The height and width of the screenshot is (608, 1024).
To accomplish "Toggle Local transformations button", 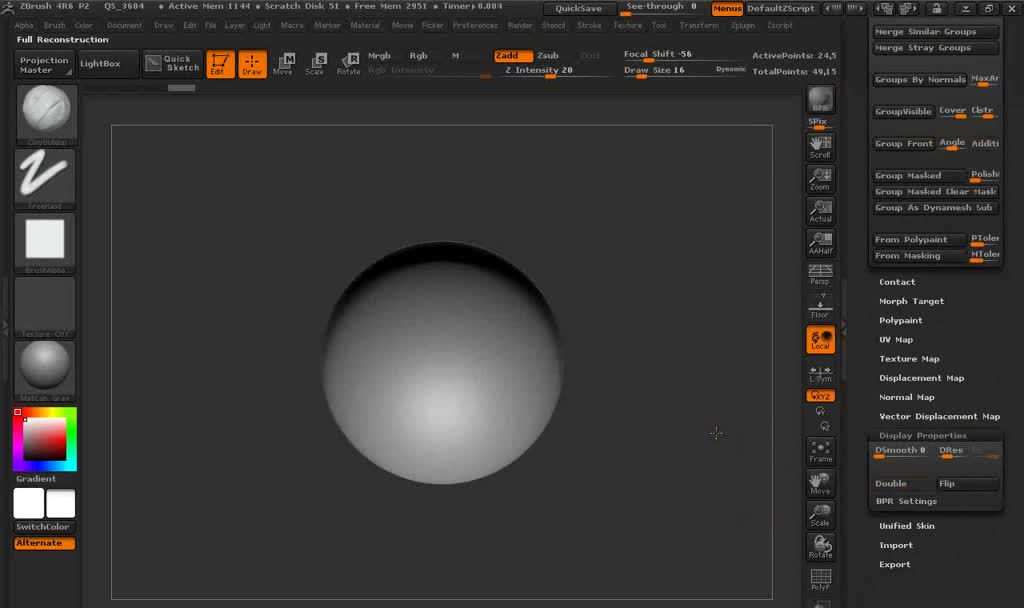I will click(x=820, y=340).
